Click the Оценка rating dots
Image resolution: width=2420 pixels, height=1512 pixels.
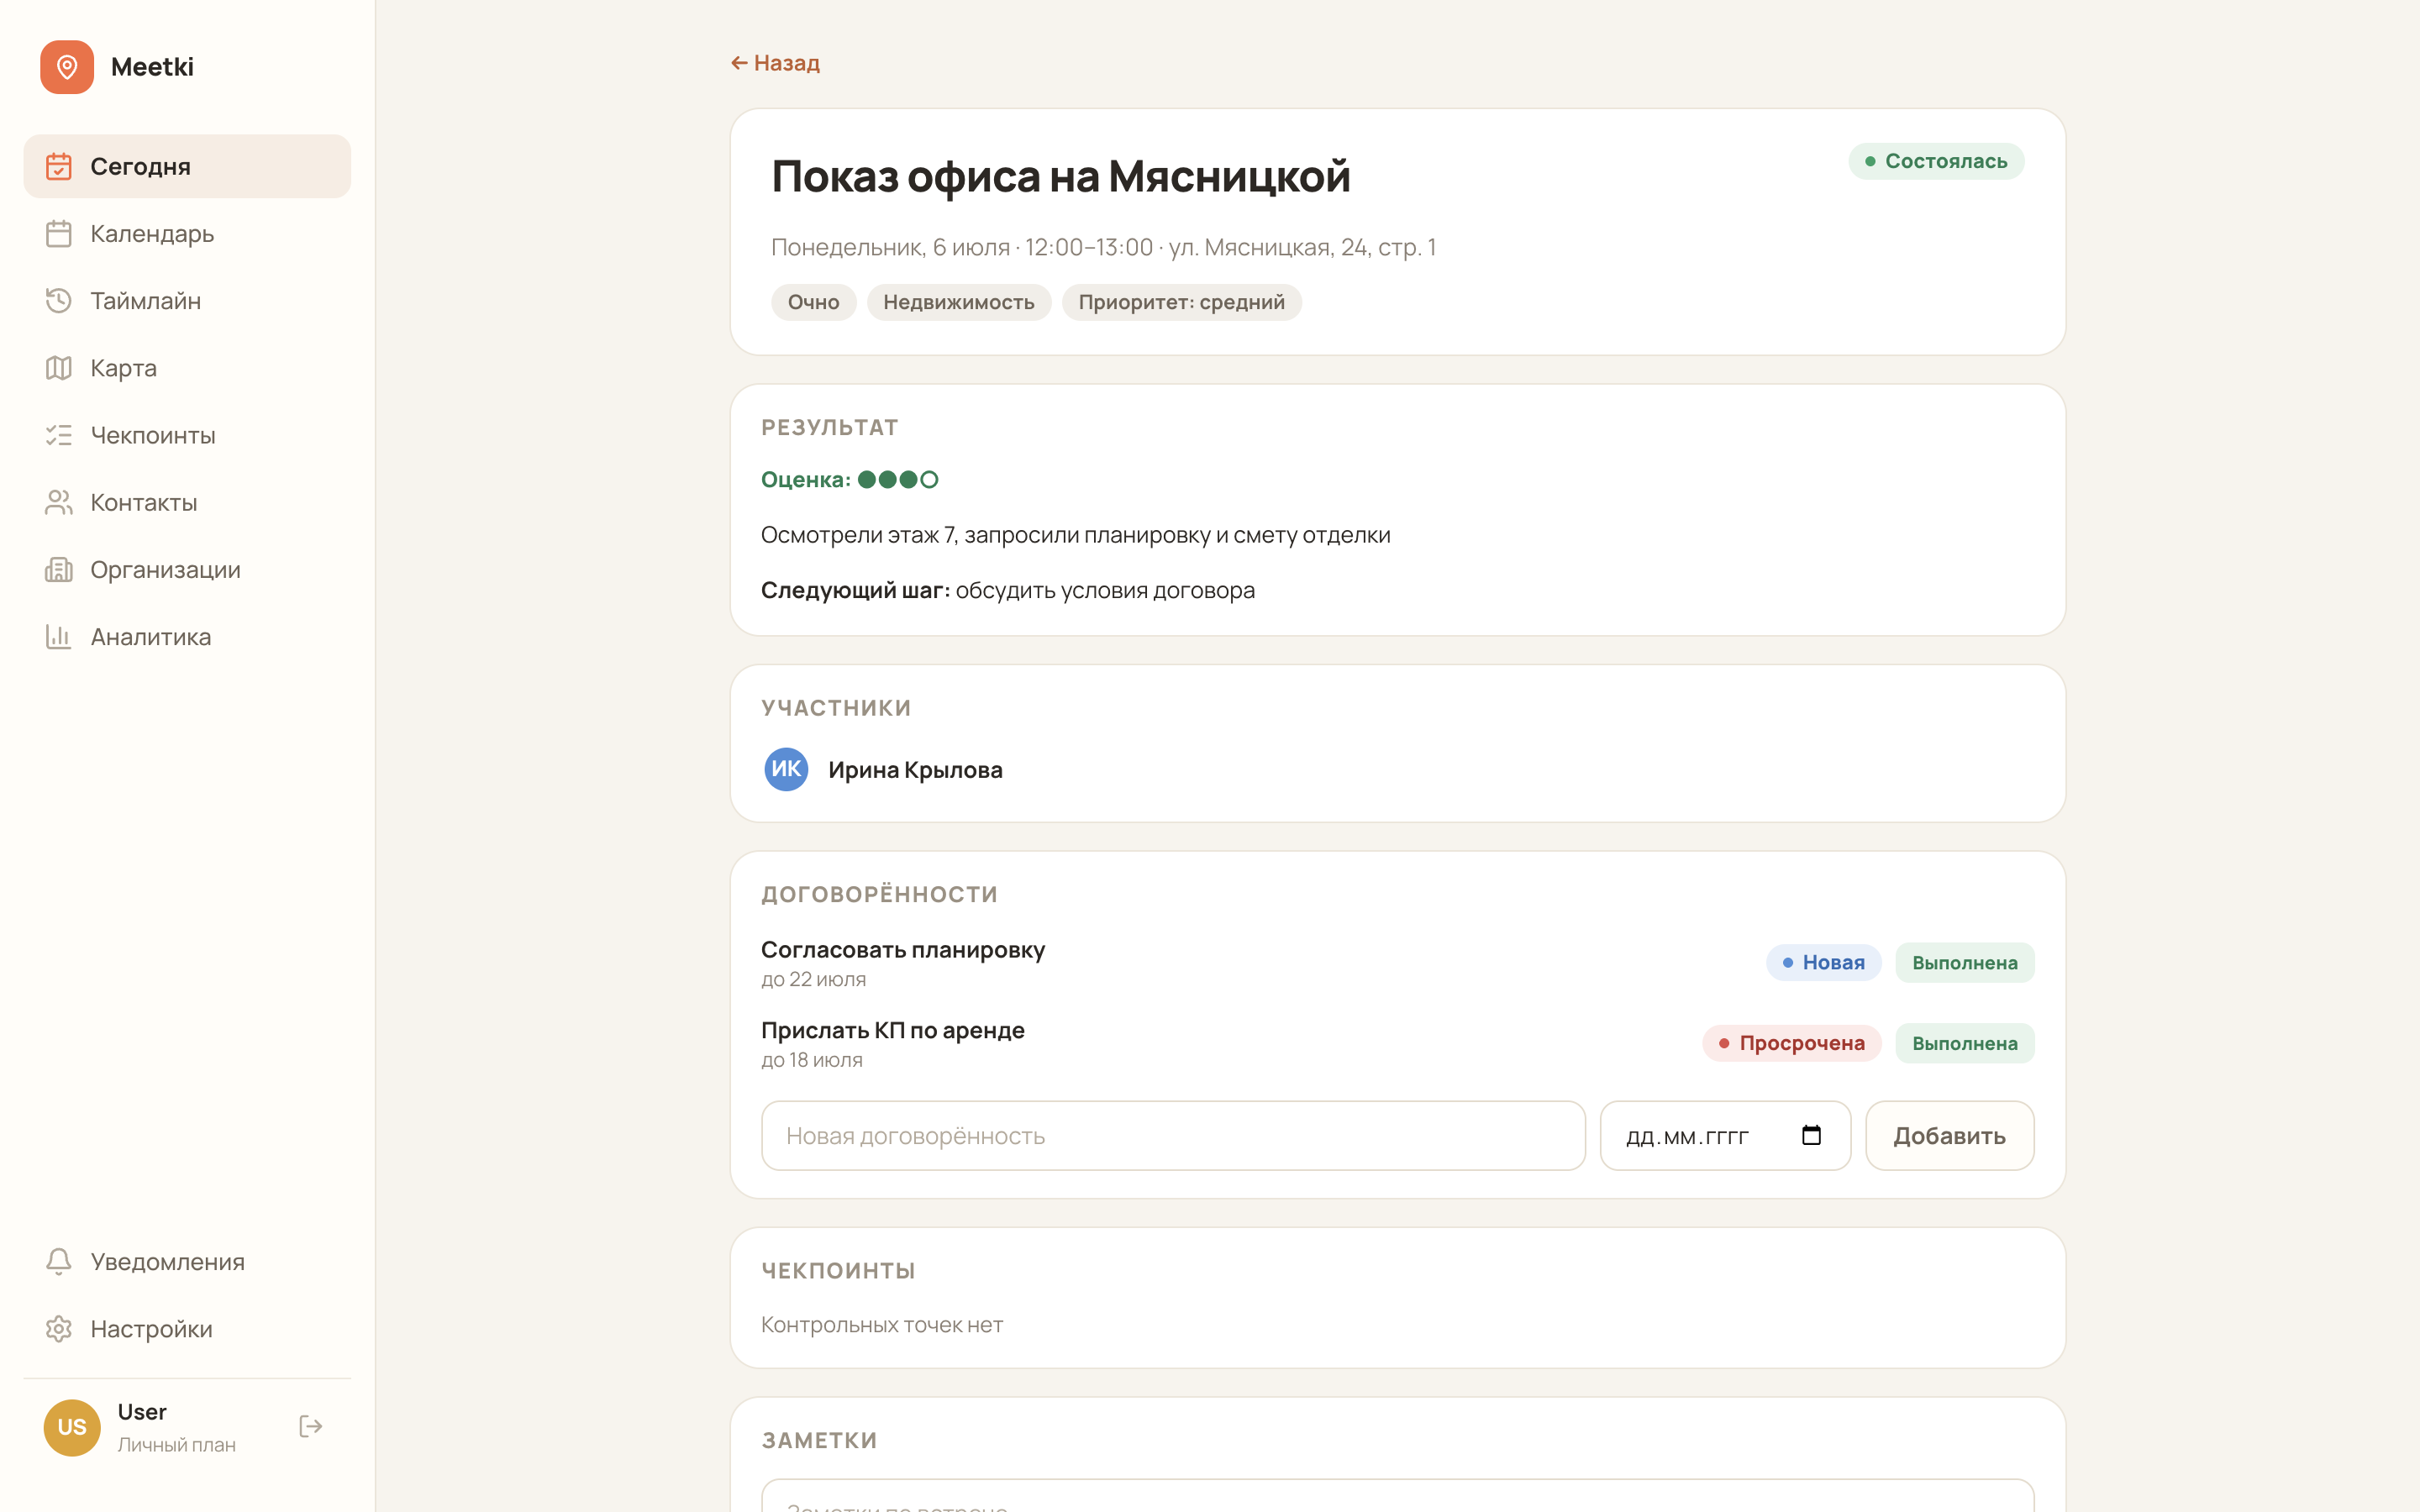[x=898, y=480]
